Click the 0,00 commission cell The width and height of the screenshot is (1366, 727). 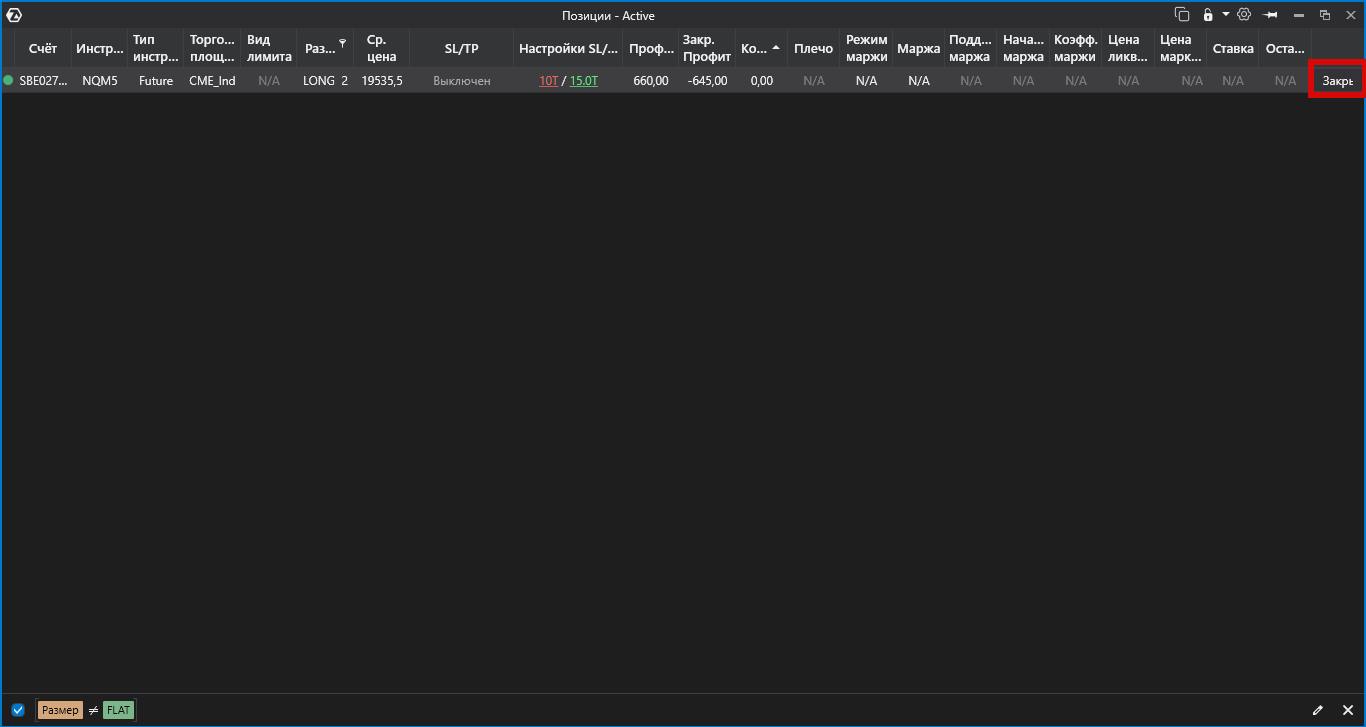761,81
